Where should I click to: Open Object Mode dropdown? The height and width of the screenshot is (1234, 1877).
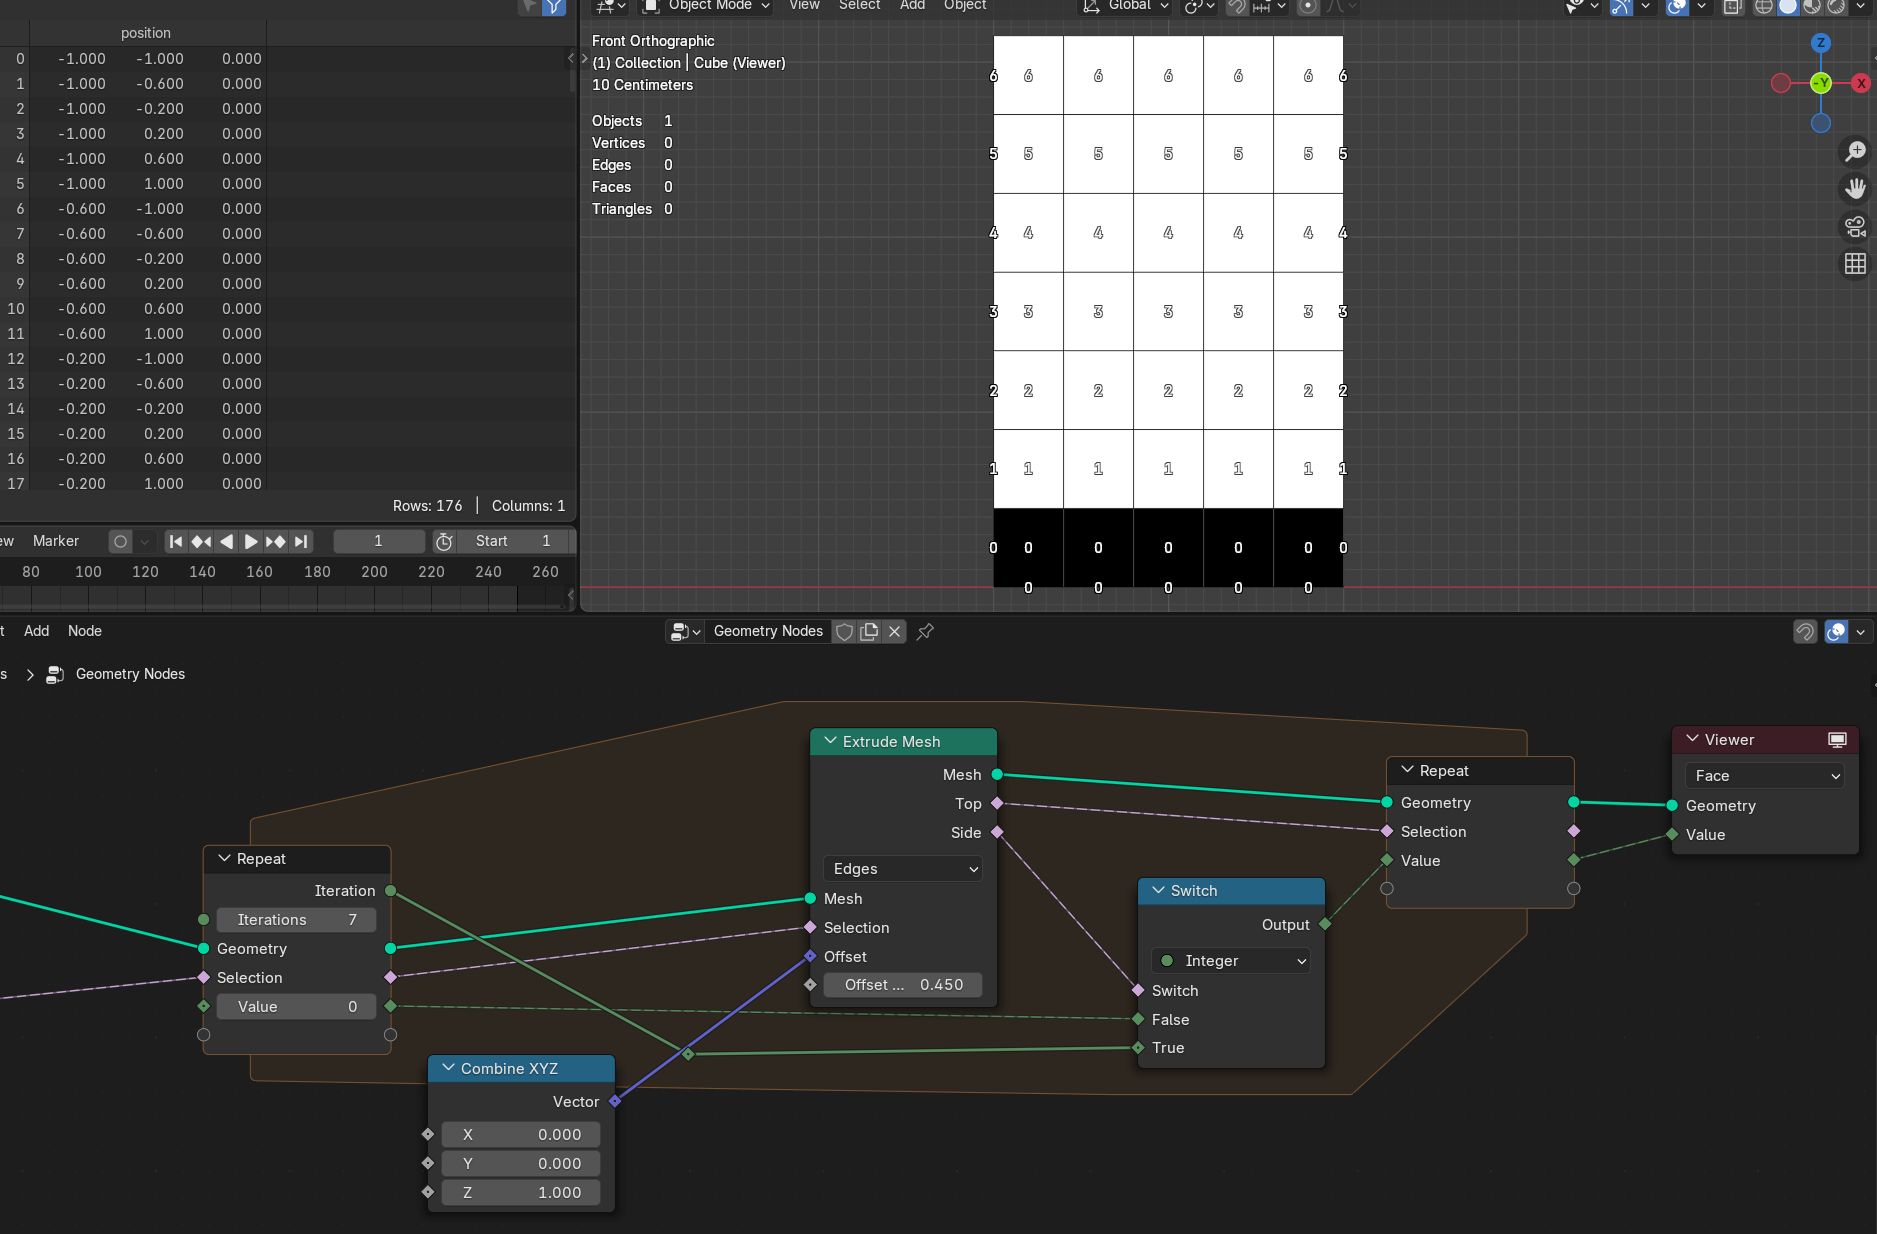coord(706,6)
